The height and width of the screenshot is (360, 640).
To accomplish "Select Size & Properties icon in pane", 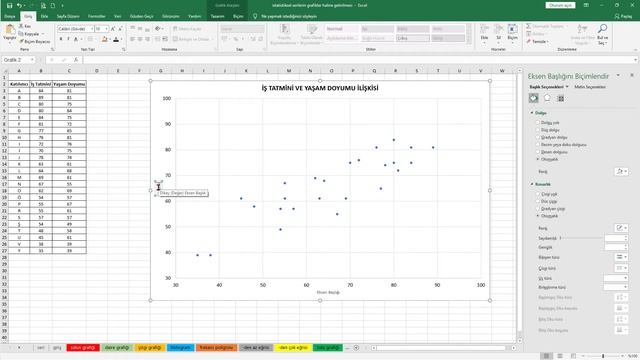I will (560, 98).
